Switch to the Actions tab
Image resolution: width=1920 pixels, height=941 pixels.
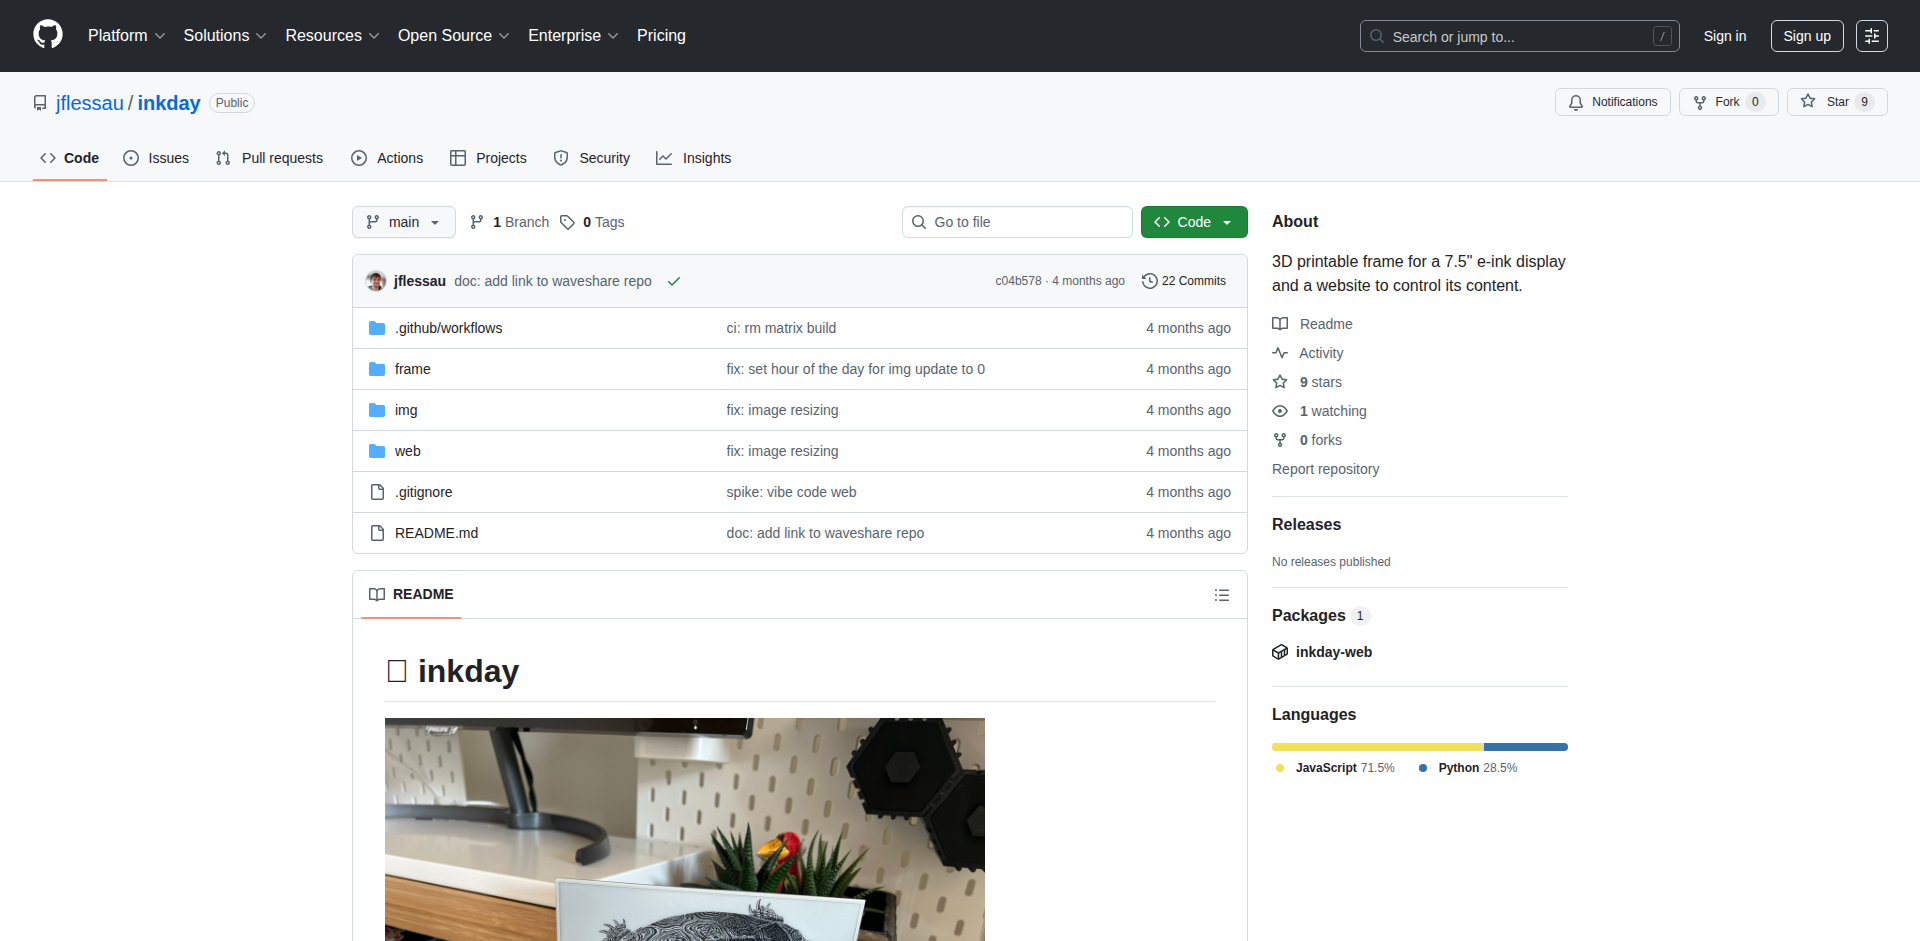coord(388,158)
